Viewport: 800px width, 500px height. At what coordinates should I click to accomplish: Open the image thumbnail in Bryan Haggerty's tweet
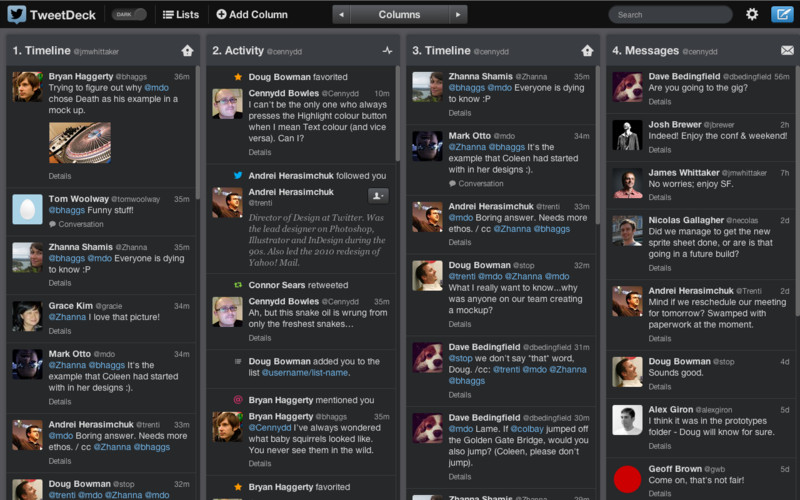79,143
